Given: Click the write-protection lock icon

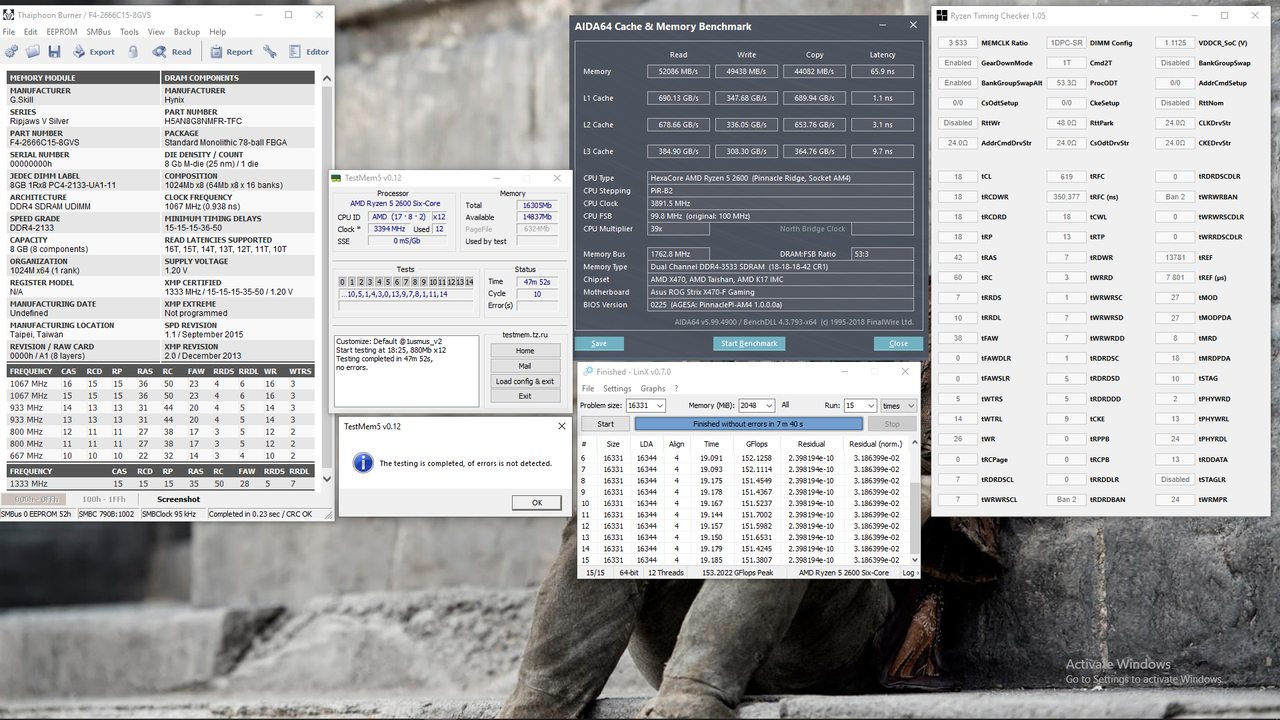Looking at the screenshot, I should pyautogui.click(x=133, y=51).
